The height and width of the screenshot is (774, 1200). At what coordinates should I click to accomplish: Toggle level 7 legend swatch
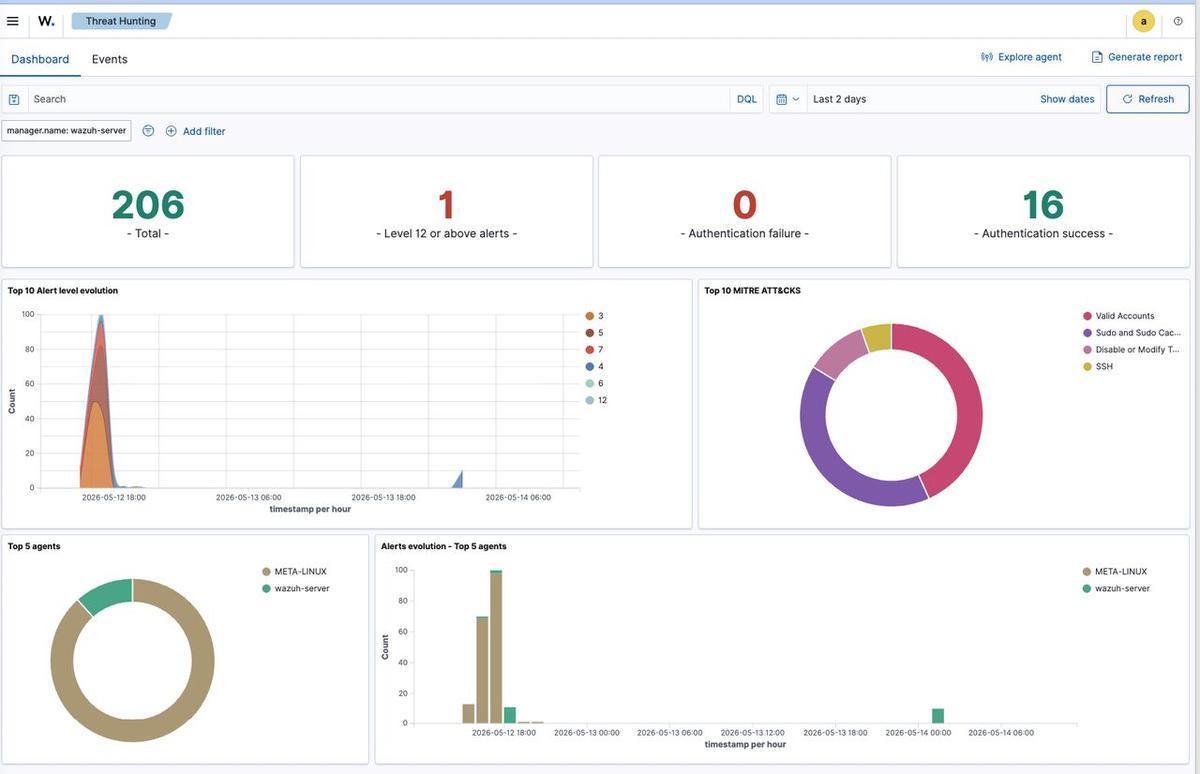(590, 350)
